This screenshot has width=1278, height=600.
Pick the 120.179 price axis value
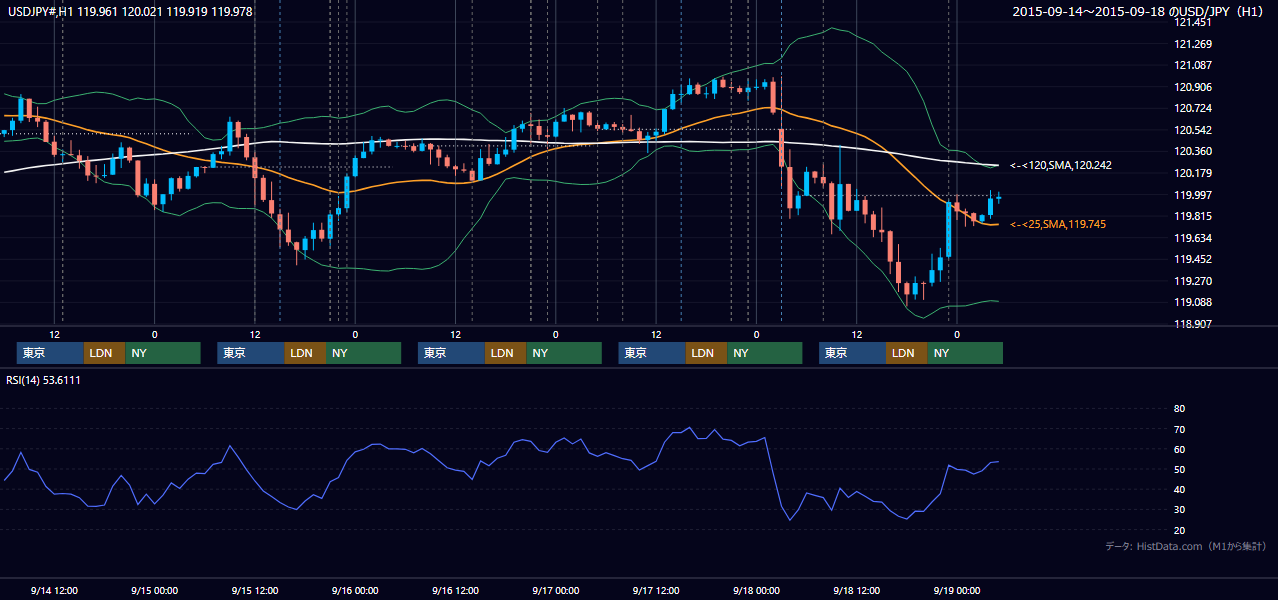1193,173
